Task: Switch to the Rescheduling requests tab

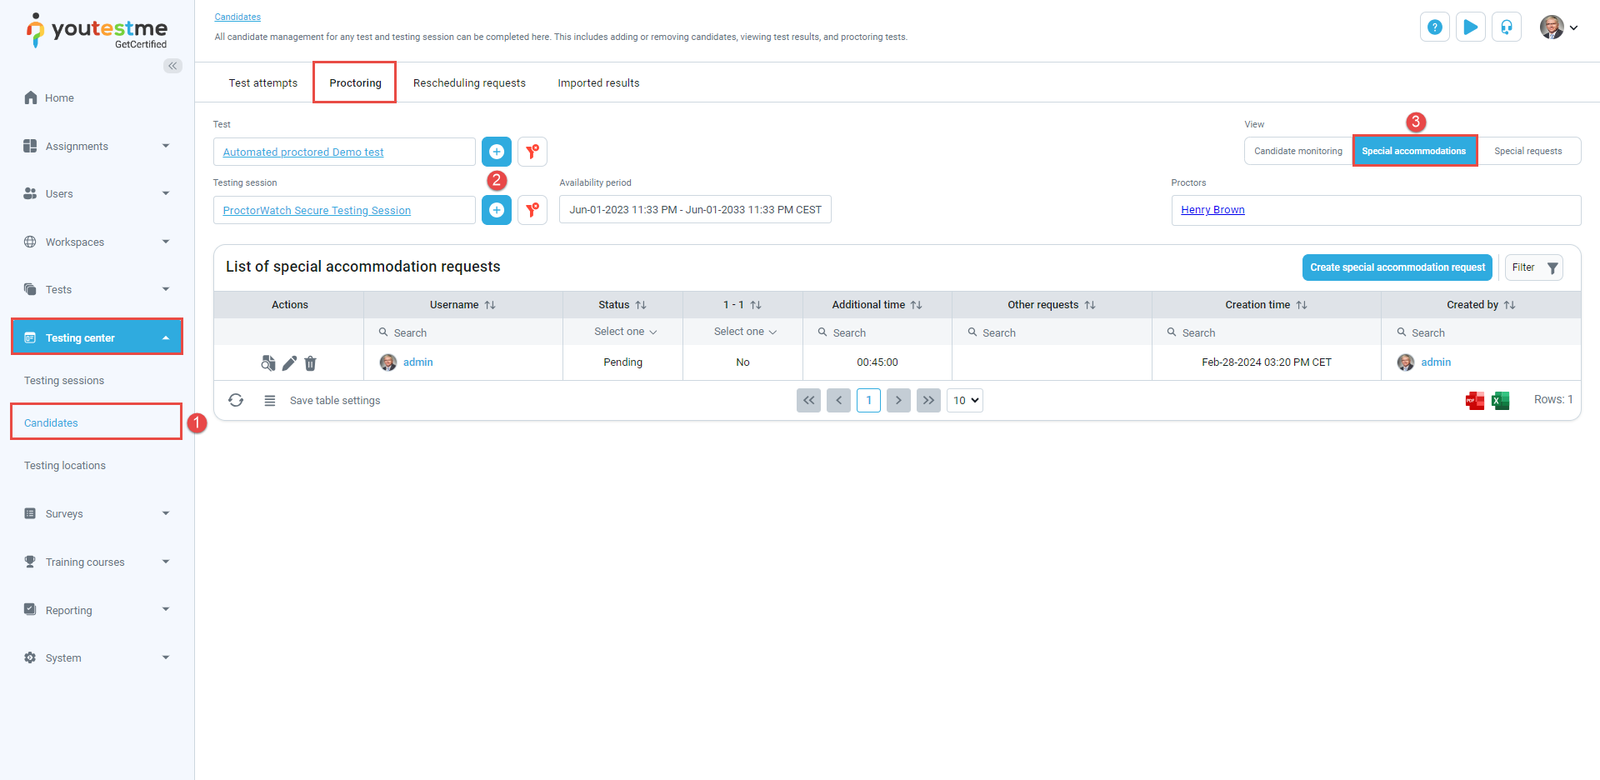Action: [469, 83]
